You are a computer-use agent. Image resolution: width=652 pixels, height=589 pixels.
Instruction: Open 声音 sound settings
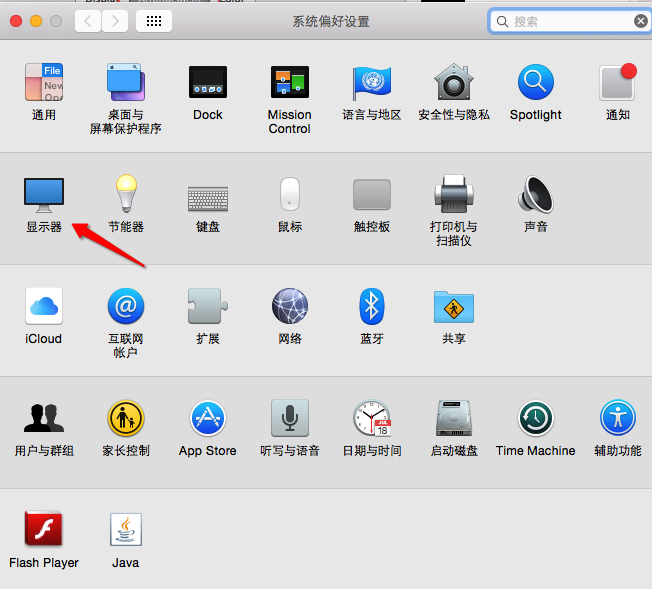536,195
